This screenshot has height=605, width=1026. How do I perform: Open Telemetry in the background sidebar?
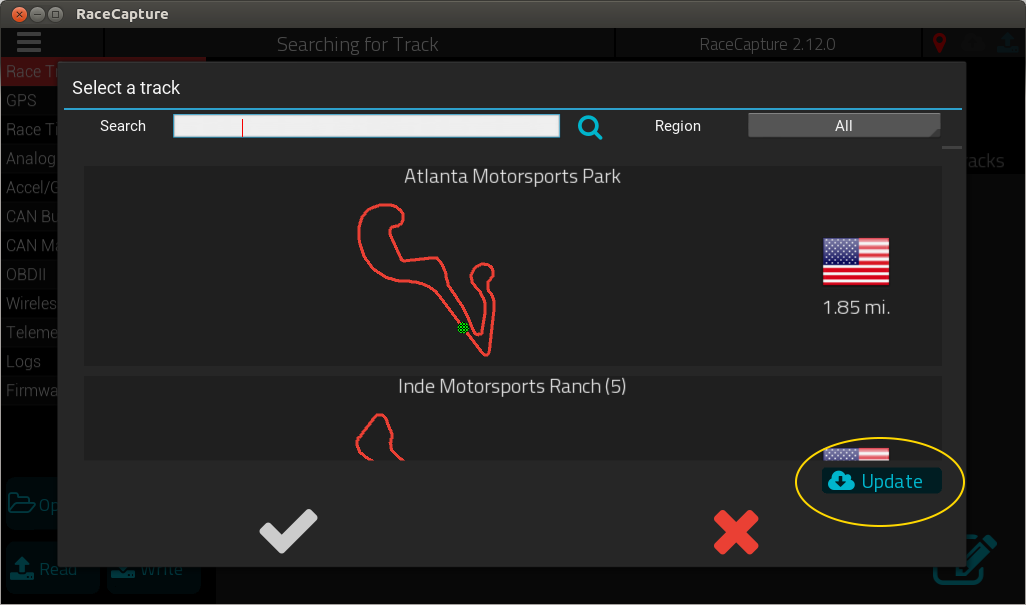(29, 332)
